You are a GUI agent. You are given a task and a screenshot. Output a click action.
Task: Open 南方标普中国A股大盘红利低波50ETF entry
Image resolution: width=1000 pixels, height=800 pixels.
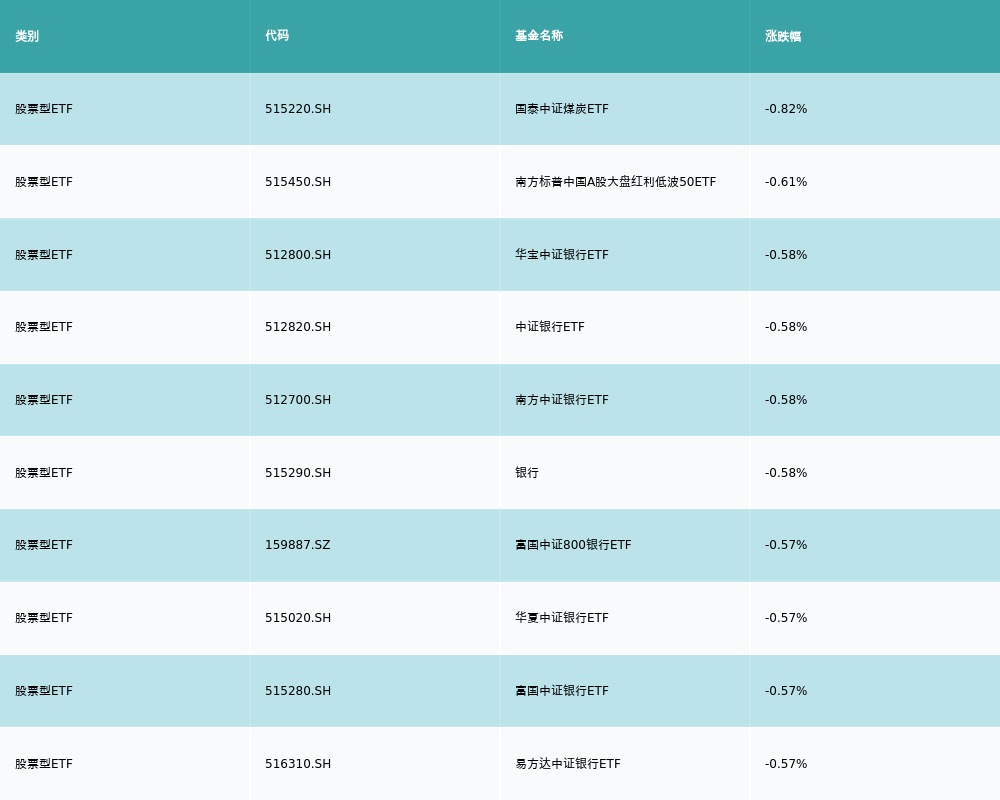click(x=616, y=182)
